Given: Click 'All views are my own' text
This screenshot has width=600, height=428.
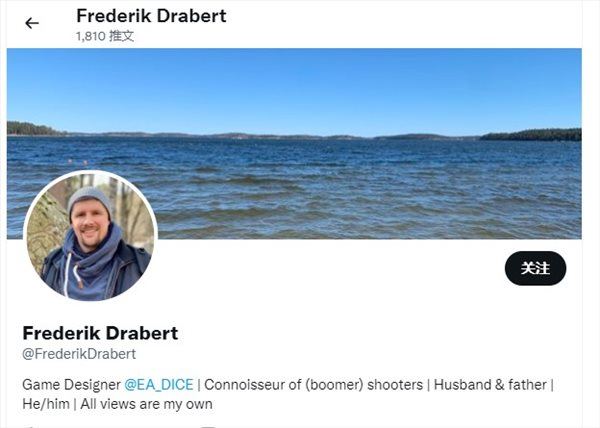Looking at the screenshot, I should [x=146, y=404].
